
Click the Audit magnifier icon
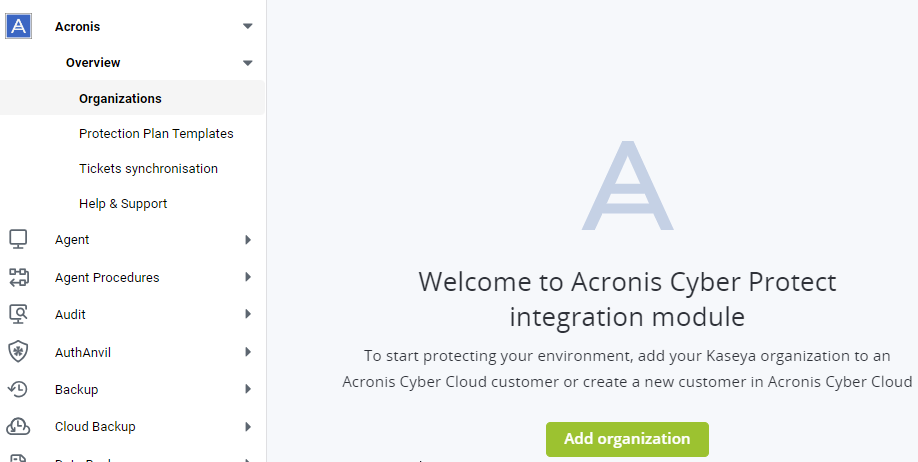point(18,314)
